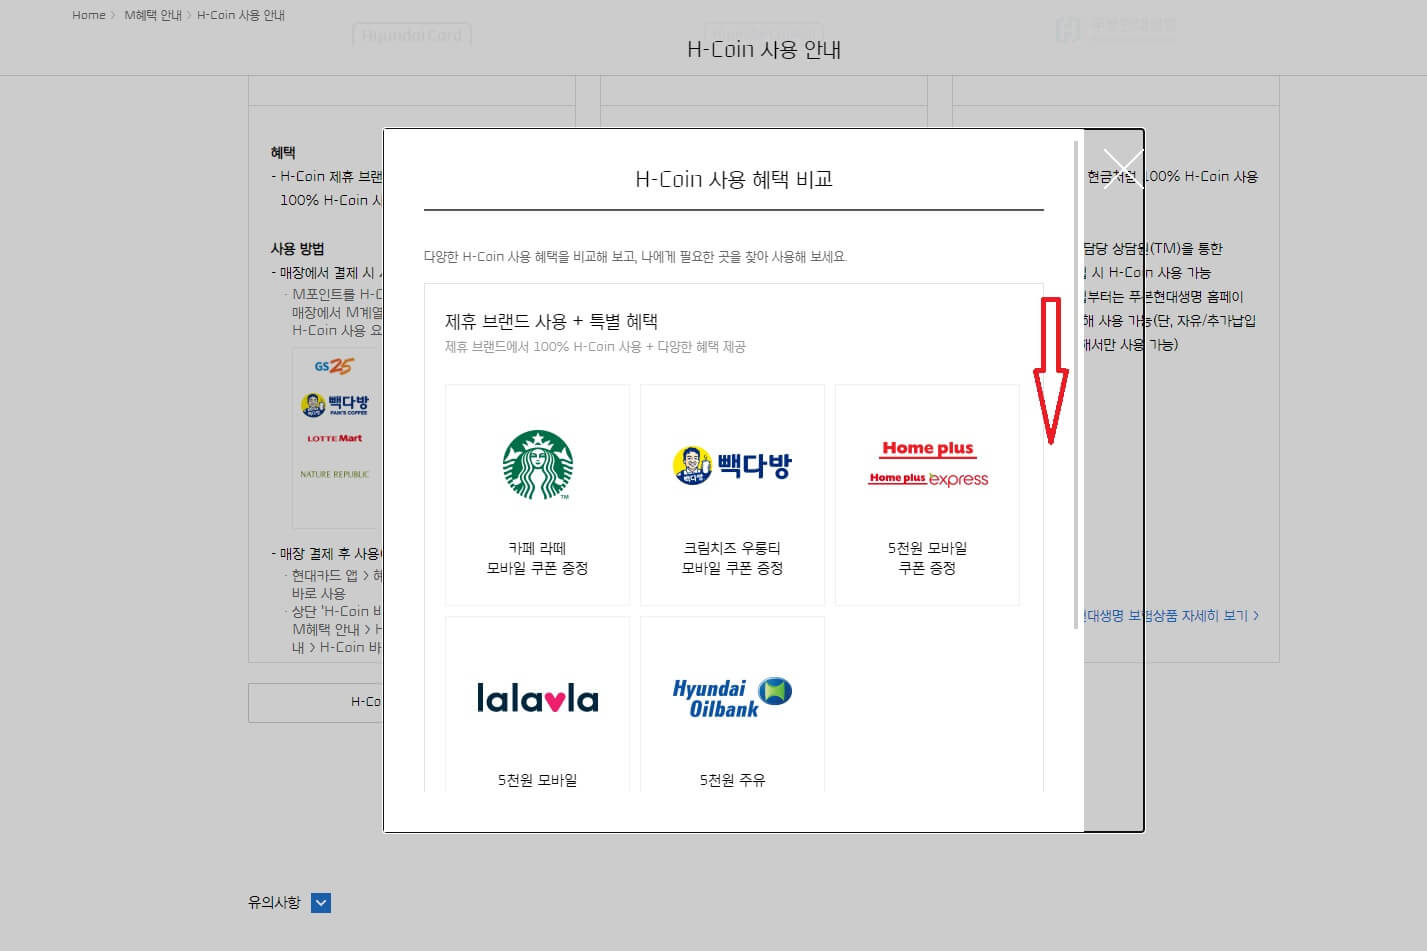Close the H-Coin benefit comparison popup
Screen dimensions: 1427x951
[x=1123, y=168]
